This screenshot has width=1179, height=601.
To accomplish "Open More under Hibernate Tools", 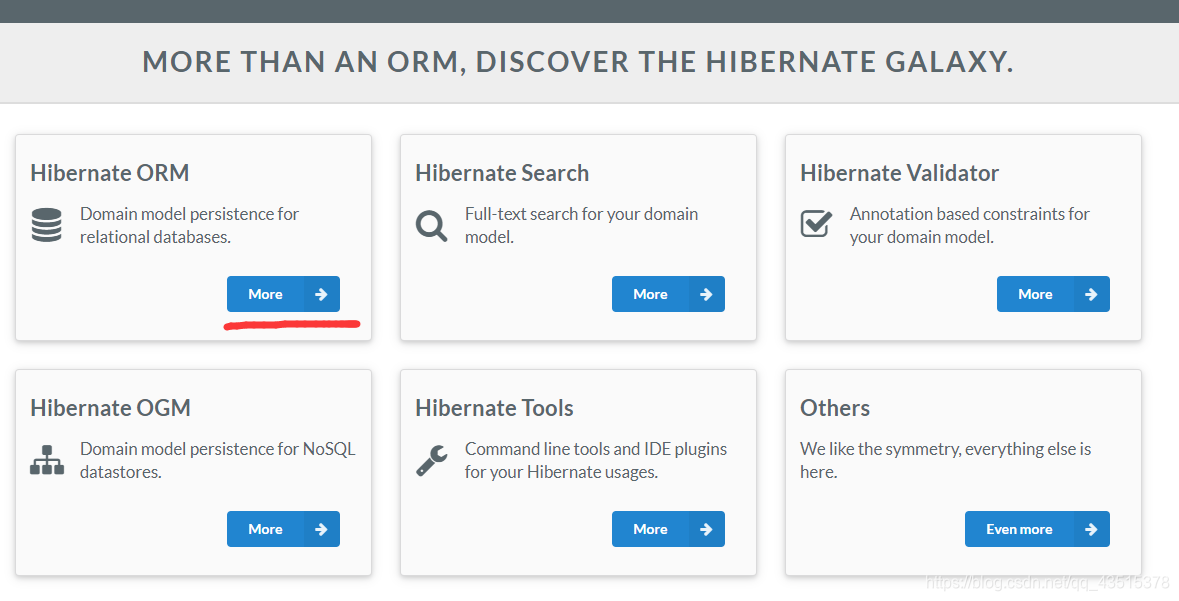I will click(668, 529).
